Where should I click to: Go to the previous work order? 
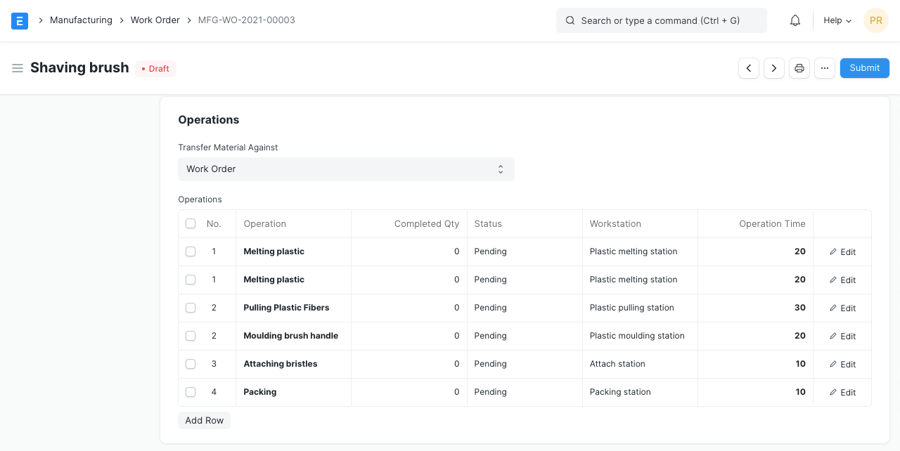click(748, 68)
